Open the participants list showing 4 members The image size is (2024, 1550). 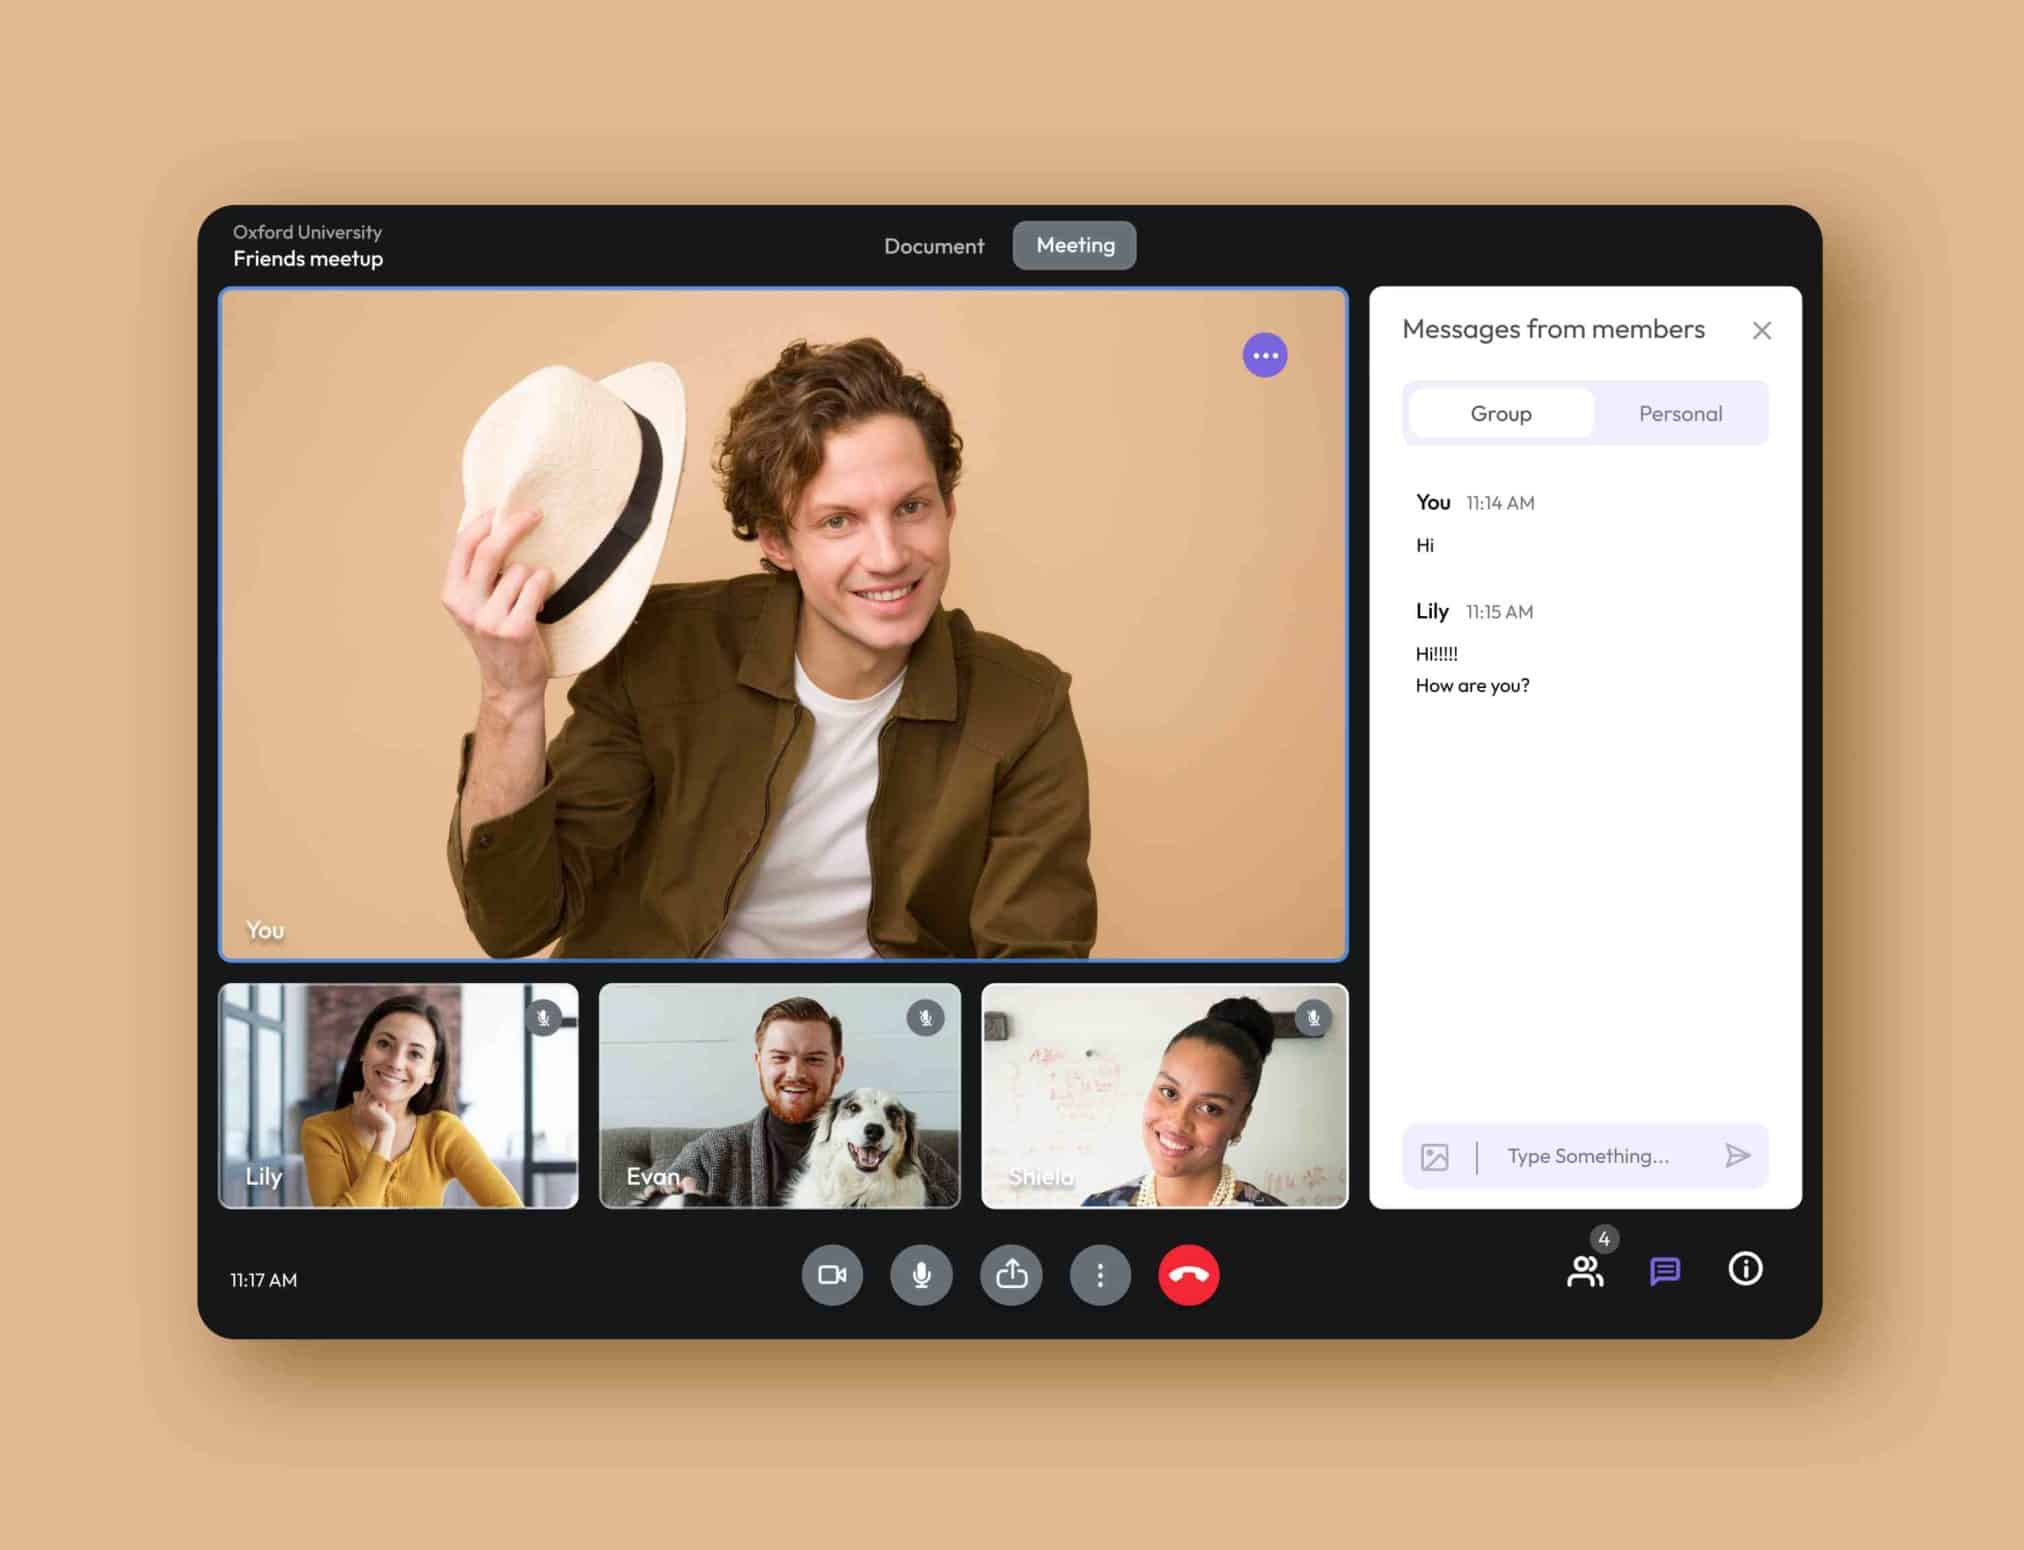click(1585, 1271)
